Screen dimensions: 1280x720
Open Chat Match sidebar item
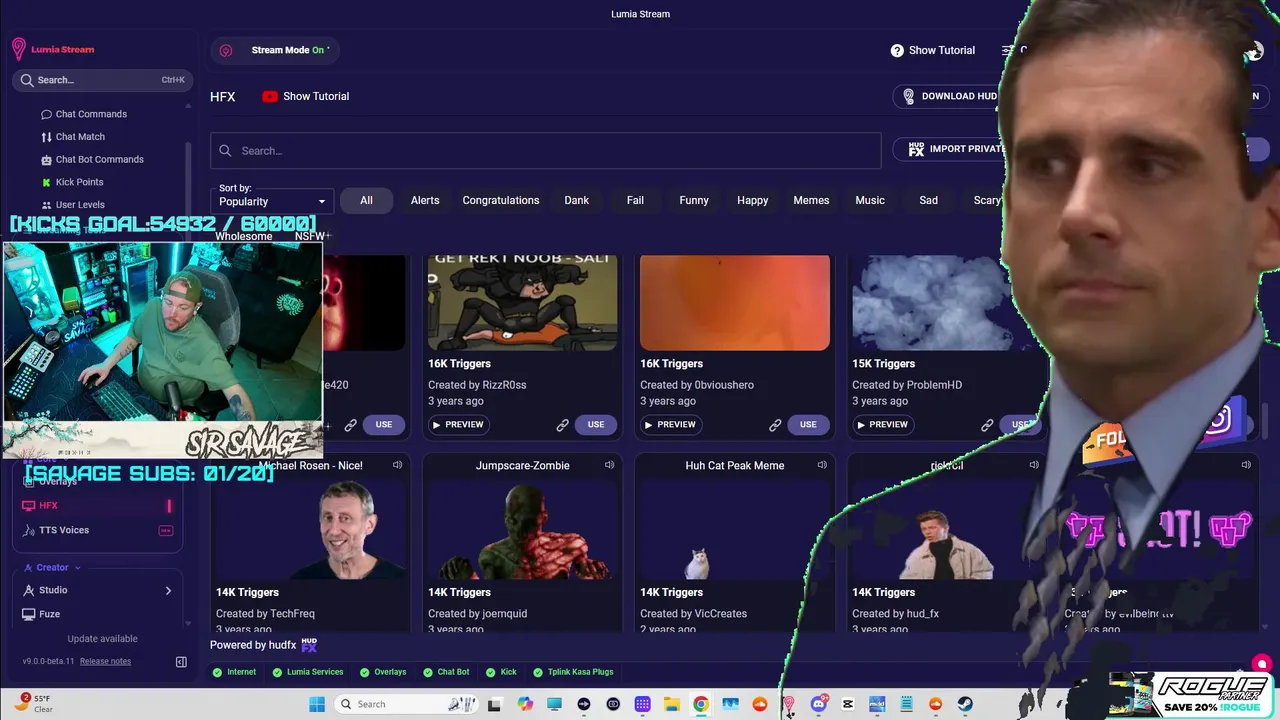pos(80,137)
